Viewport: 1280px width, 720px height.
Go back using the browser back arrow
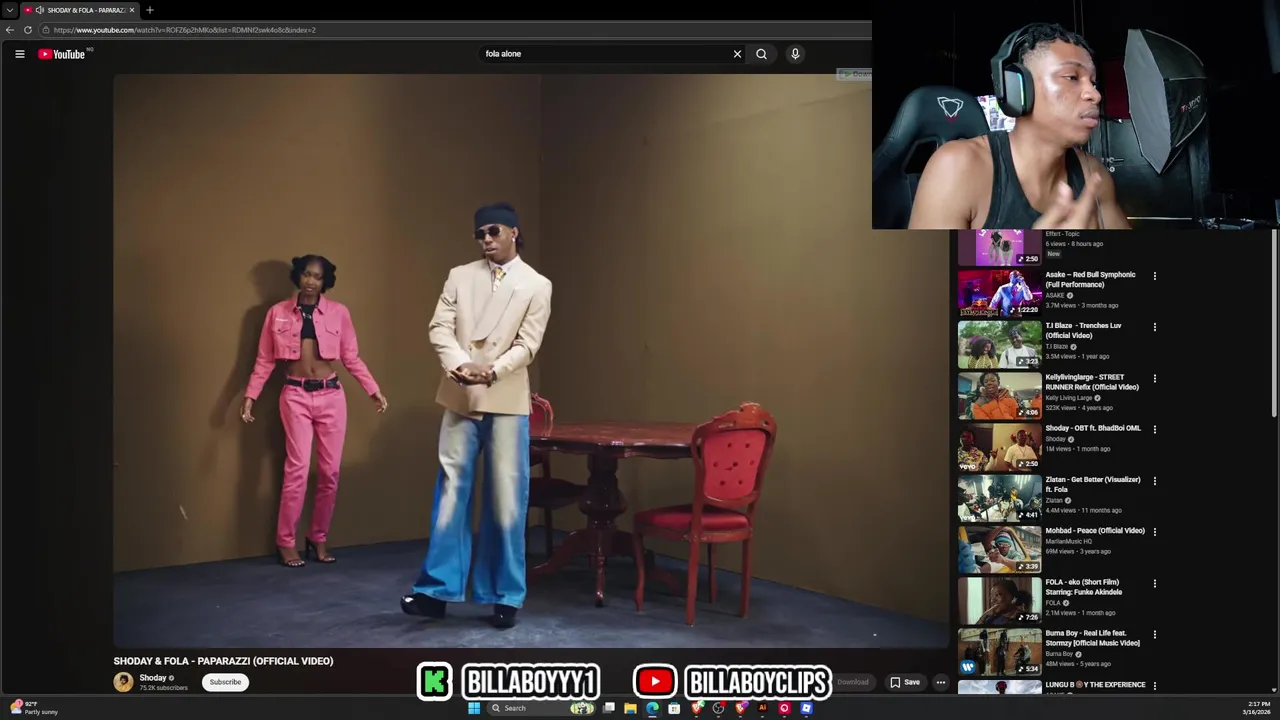pyautogui.click(x=10, y=30)
